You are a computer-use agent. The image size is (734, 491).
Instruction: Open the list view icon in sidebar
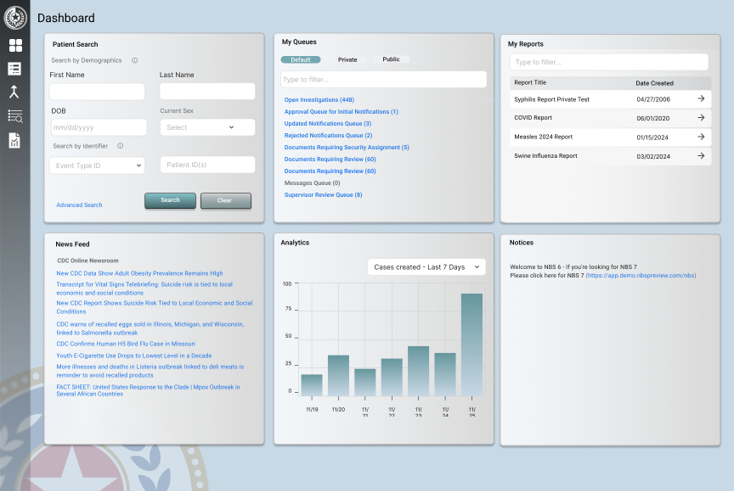click(x=15, y=69)
